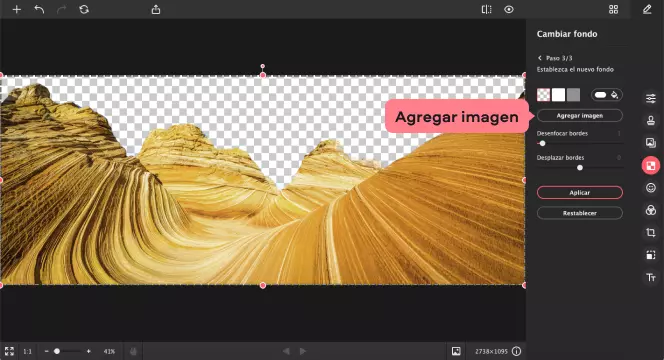The width and height of the screenshot is (664, 360).
Task: Click the Desenfocar bordes slider handle
Action: [x=542, y=144]
